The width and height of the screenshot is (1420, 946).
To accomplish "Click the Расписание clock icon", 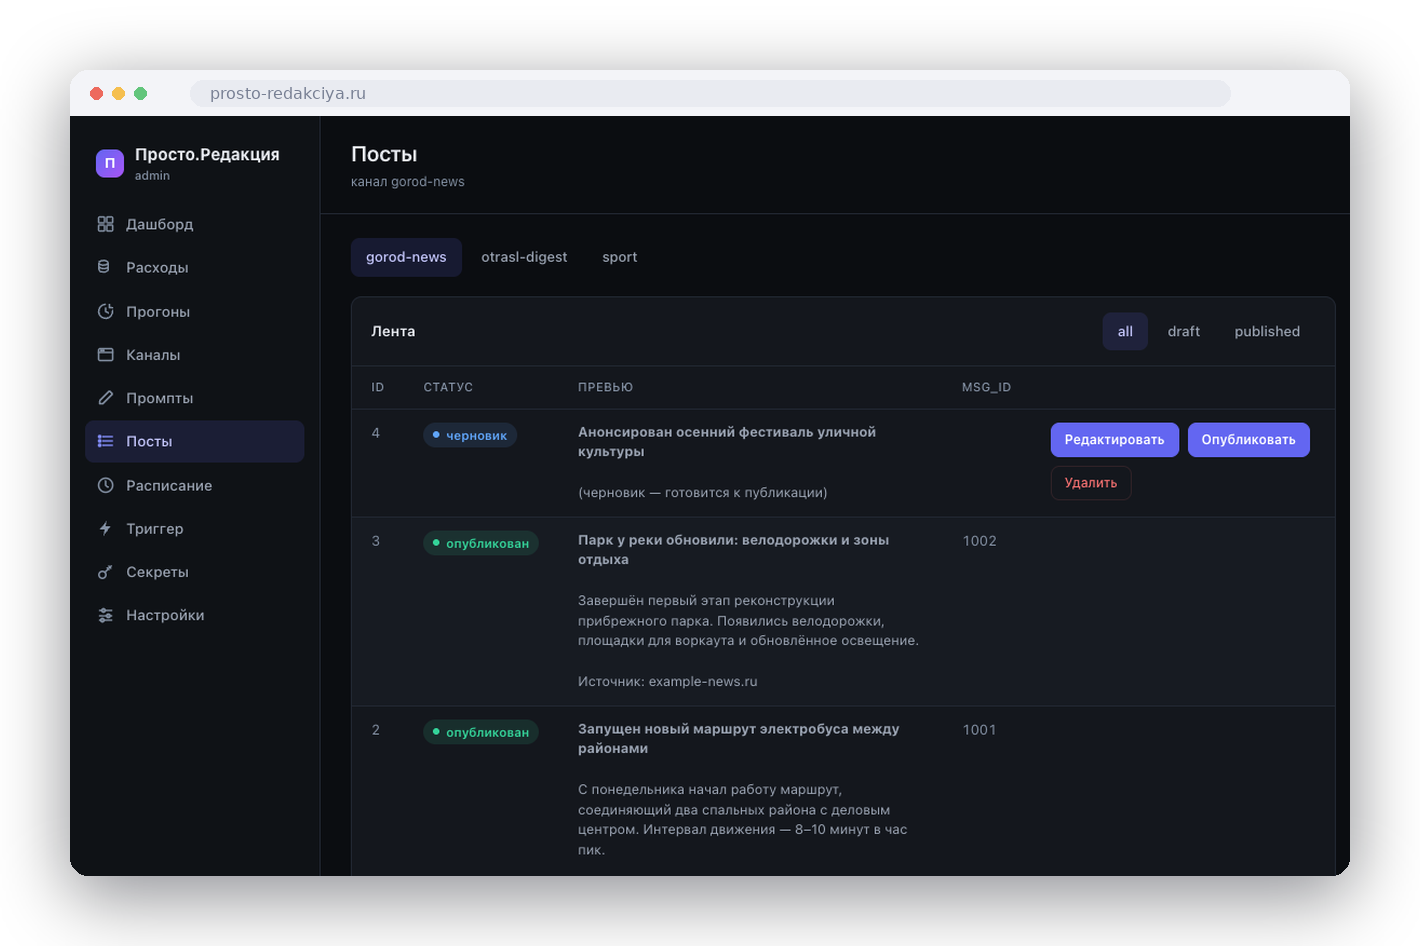I will click(x=105, y=485).
